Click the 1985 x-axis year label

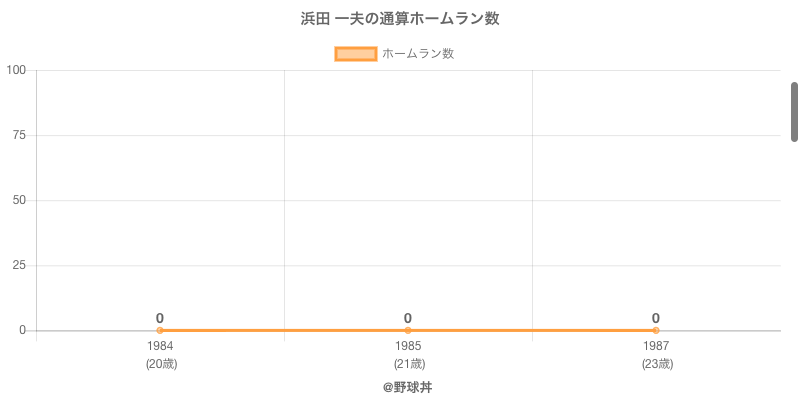pyautogui.click(x=408, y=346)
